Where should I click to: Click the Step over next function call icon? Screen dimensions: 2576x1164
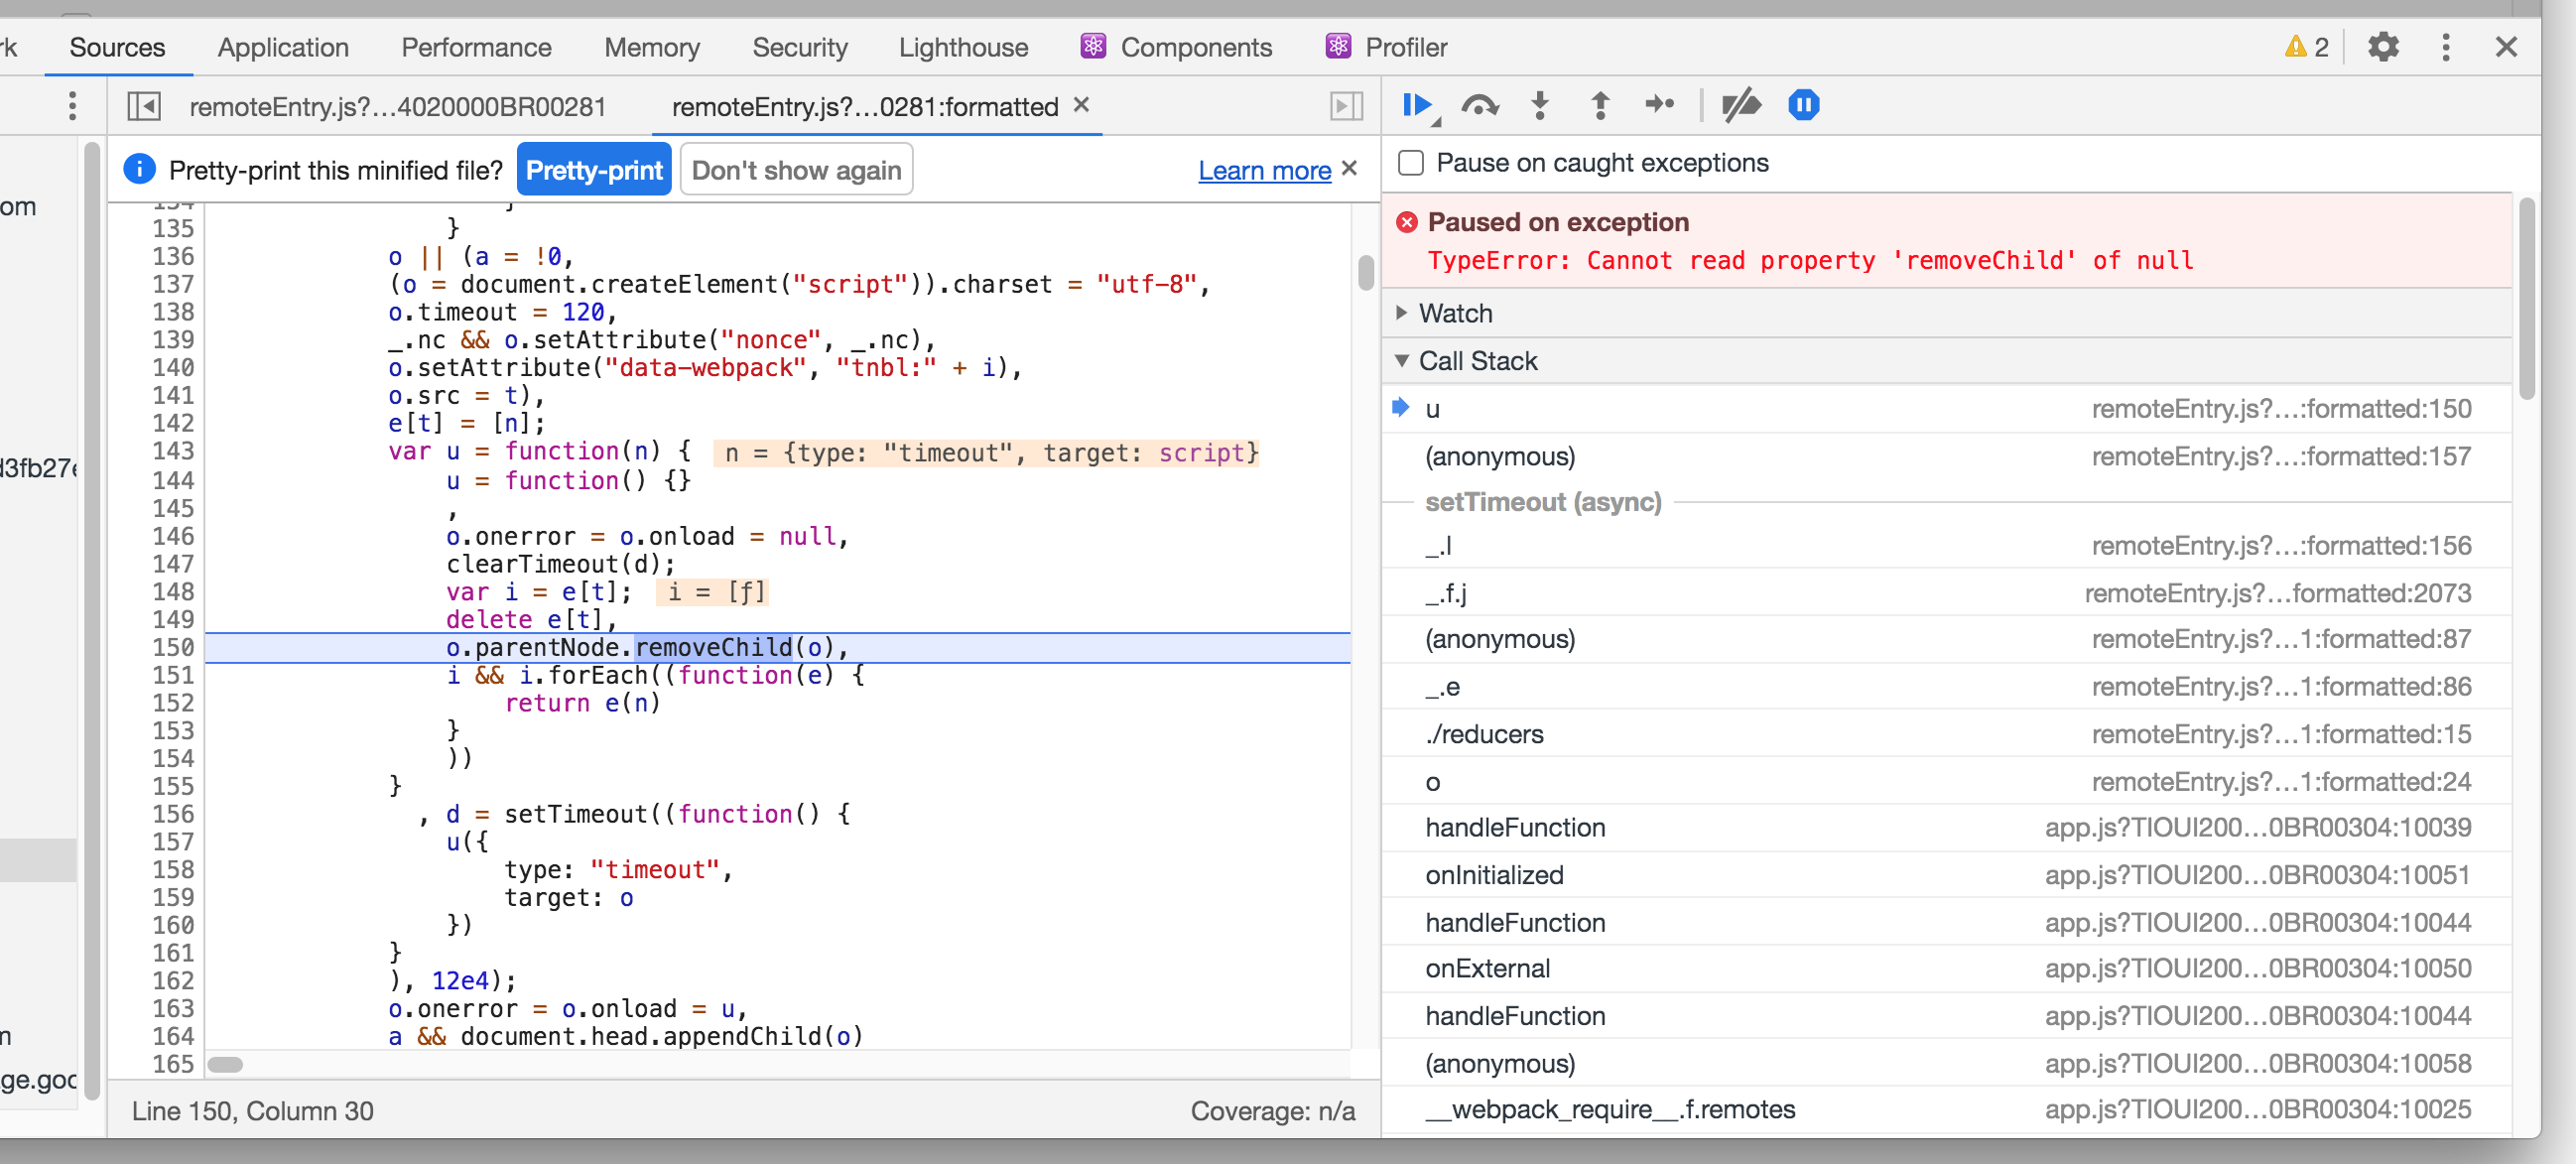click(1479, 105)
